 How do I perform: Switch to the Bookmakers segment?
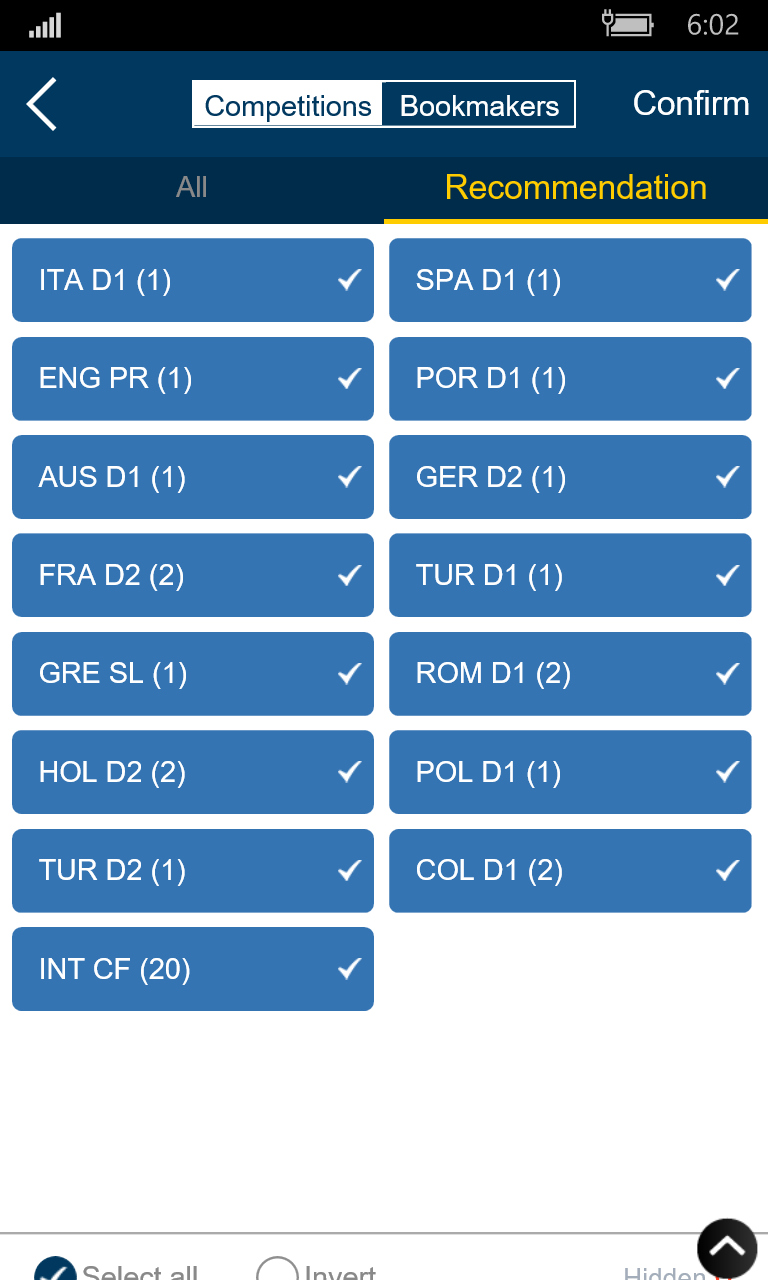(479, 105)
